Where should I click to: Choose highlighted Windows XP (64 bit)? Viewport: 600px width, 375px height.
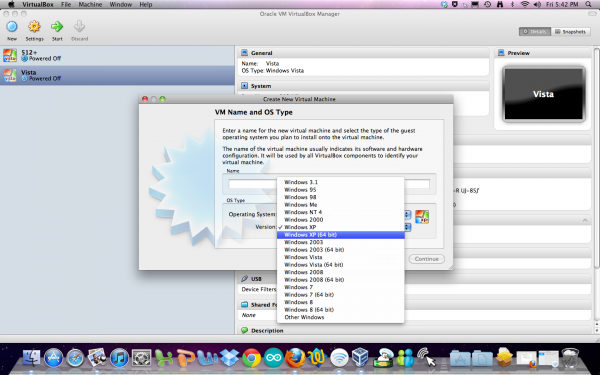[x=341, y=235]
